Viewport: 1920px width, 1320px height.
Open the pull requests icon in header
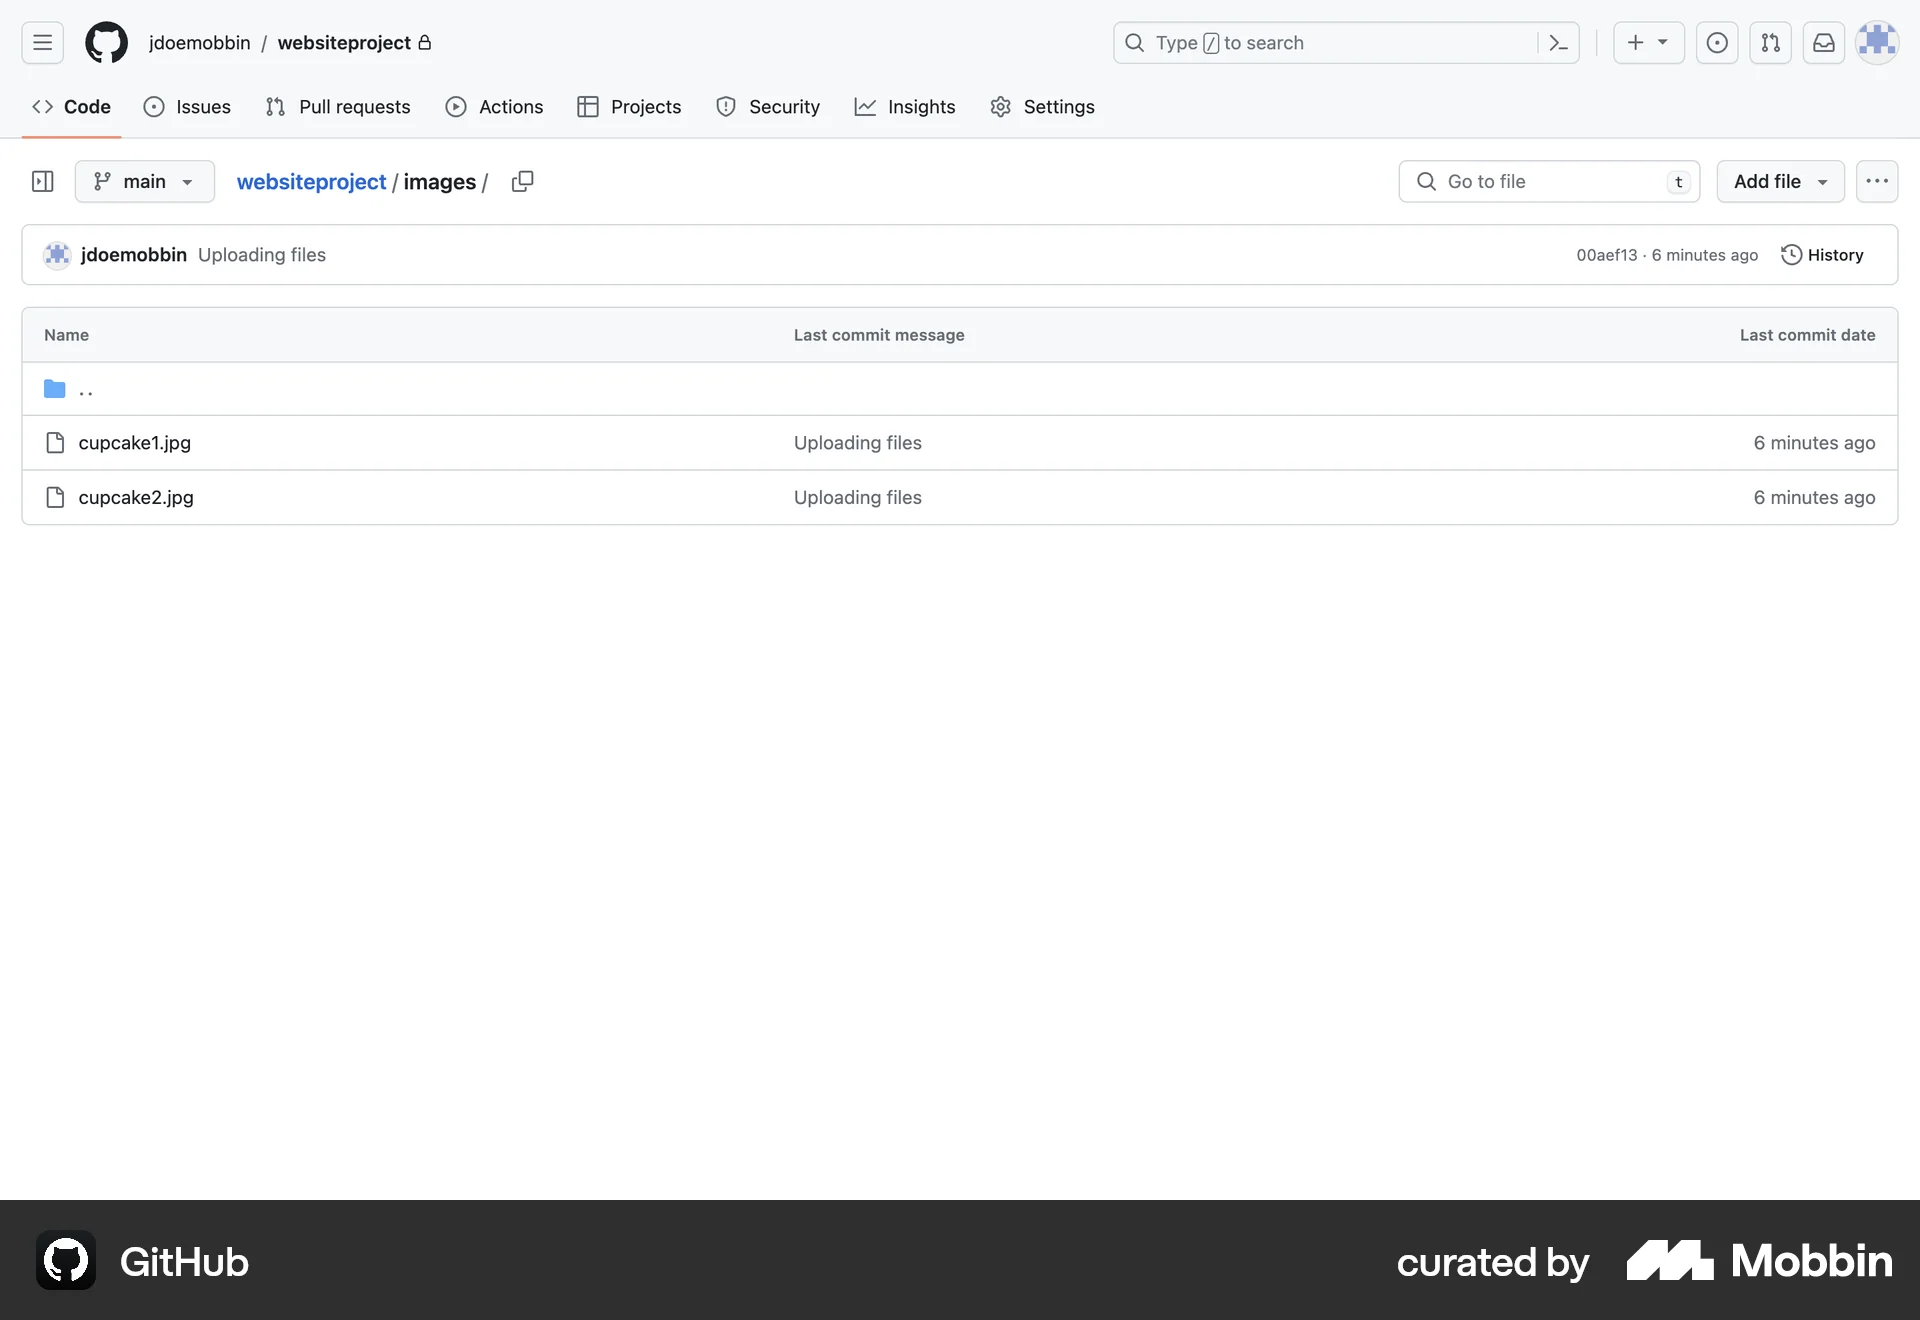pyautogui.click(x=1770, y=42)
